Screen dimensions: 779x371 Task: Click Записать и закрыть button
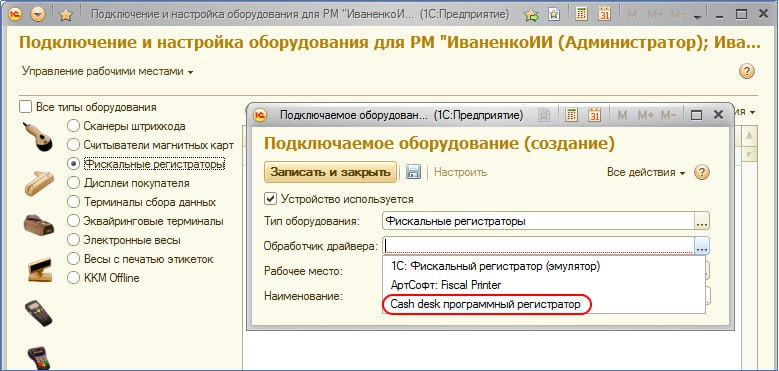(x=330, y=172)
